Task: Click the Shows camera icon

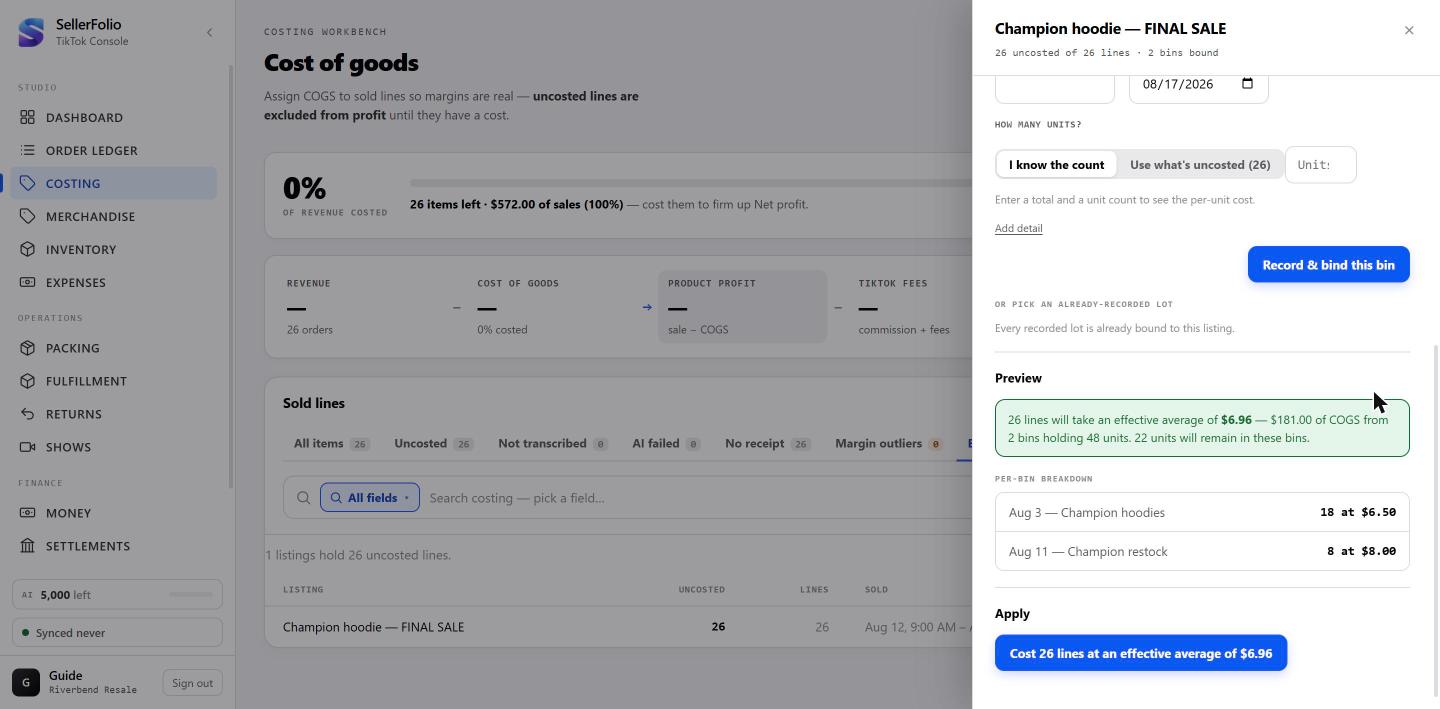Action: pos(27,447)
